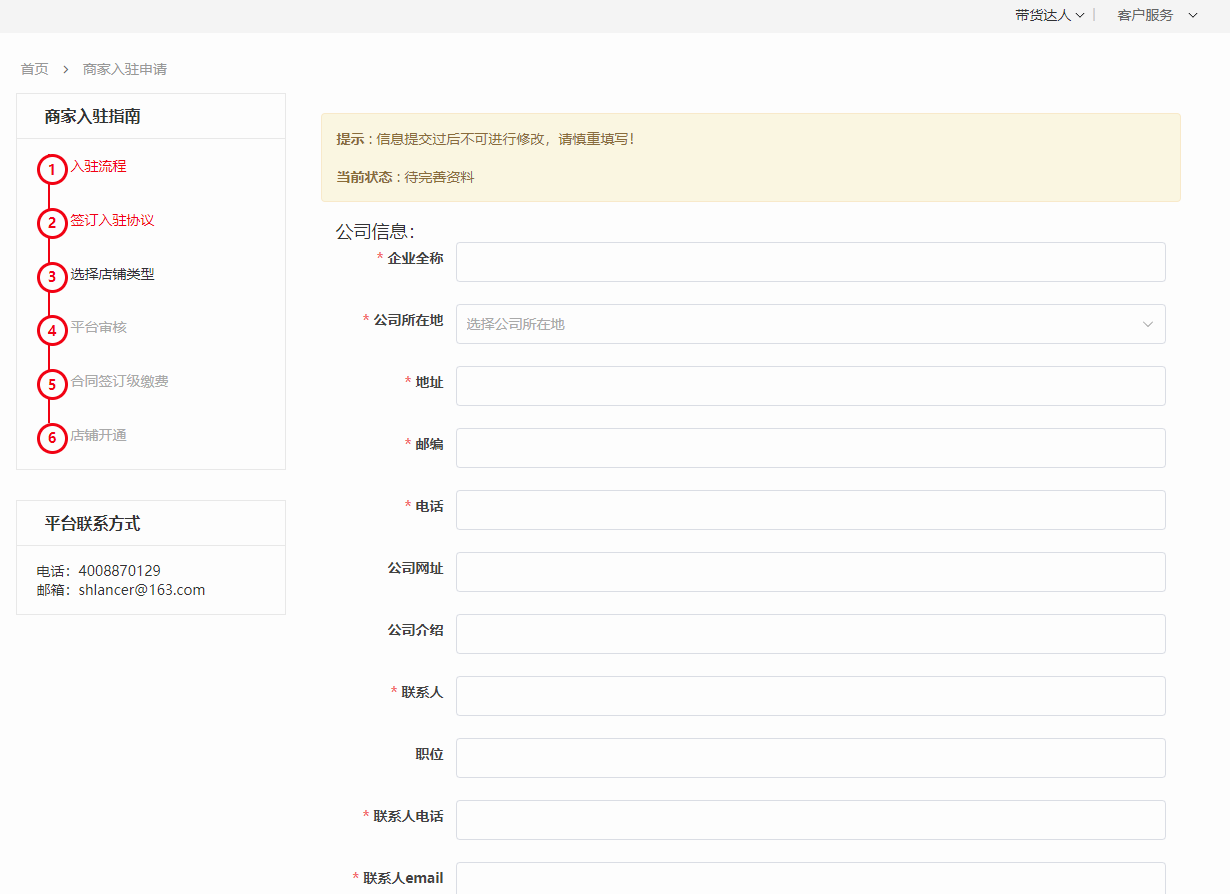
Task: Select the 选择店铺类型 step
Action: click(x=112, y=274)
